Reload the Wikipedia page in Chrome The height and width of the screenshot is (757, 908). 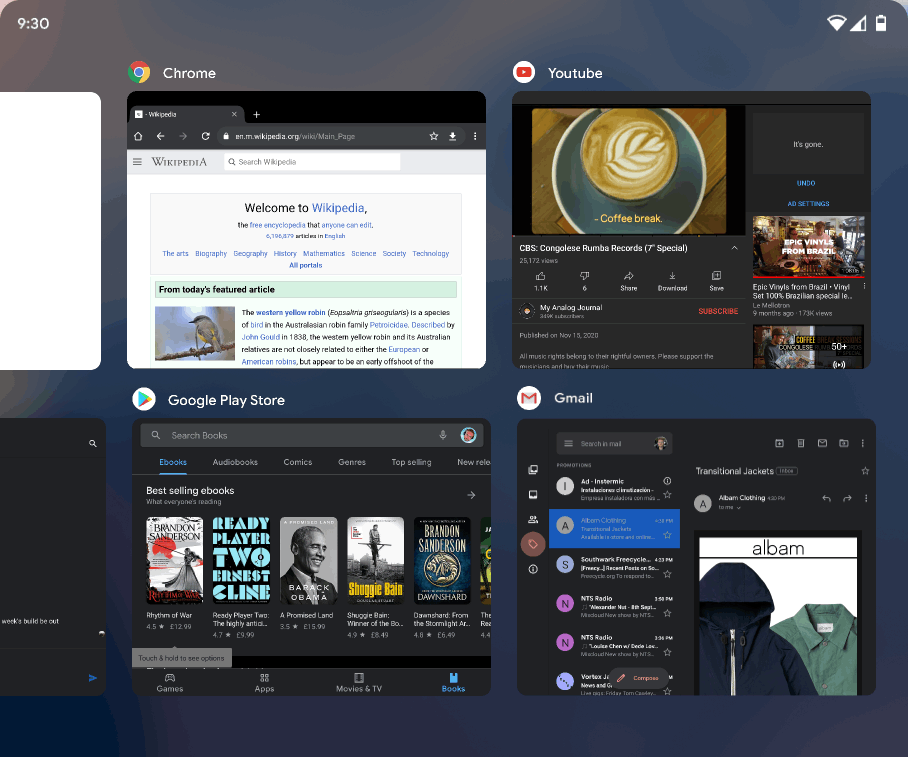pos(205,136)
